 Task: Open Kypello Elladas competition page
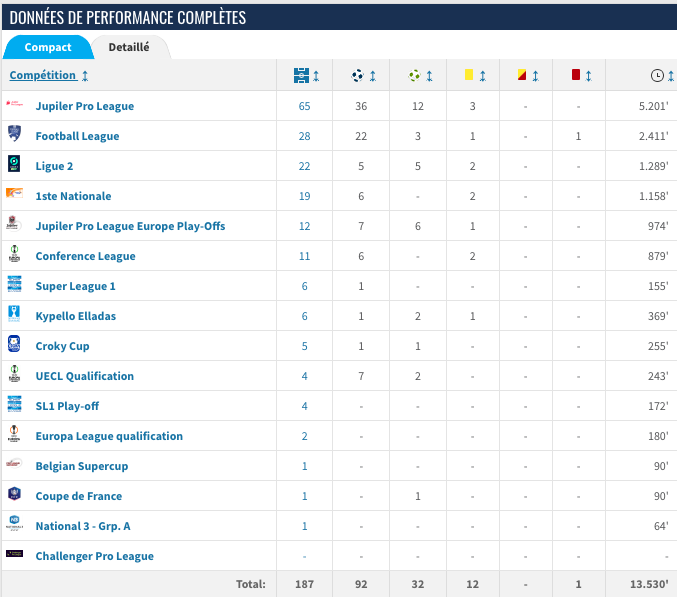coord(75,316)
